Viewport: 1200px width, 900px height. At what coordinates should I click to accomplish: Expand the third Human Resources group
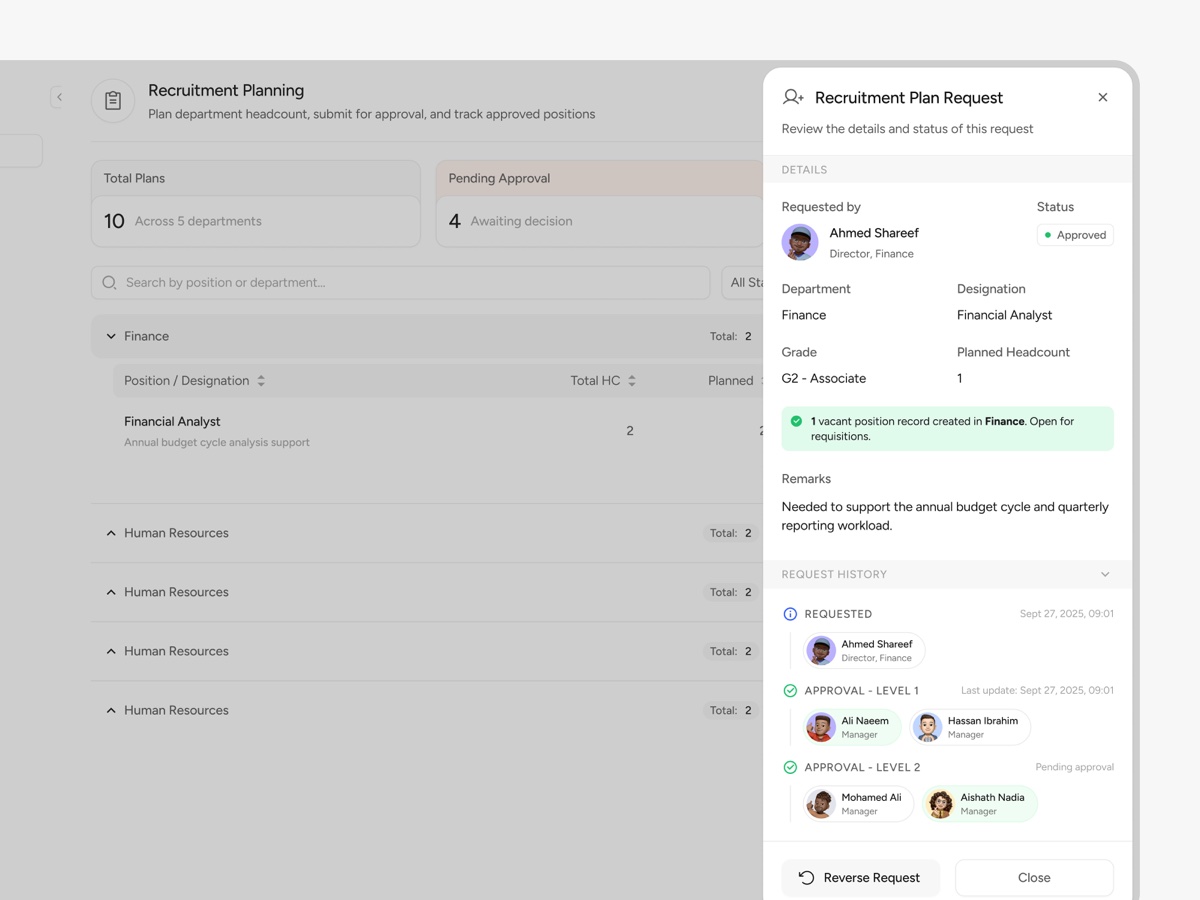(x=111, y=651)
